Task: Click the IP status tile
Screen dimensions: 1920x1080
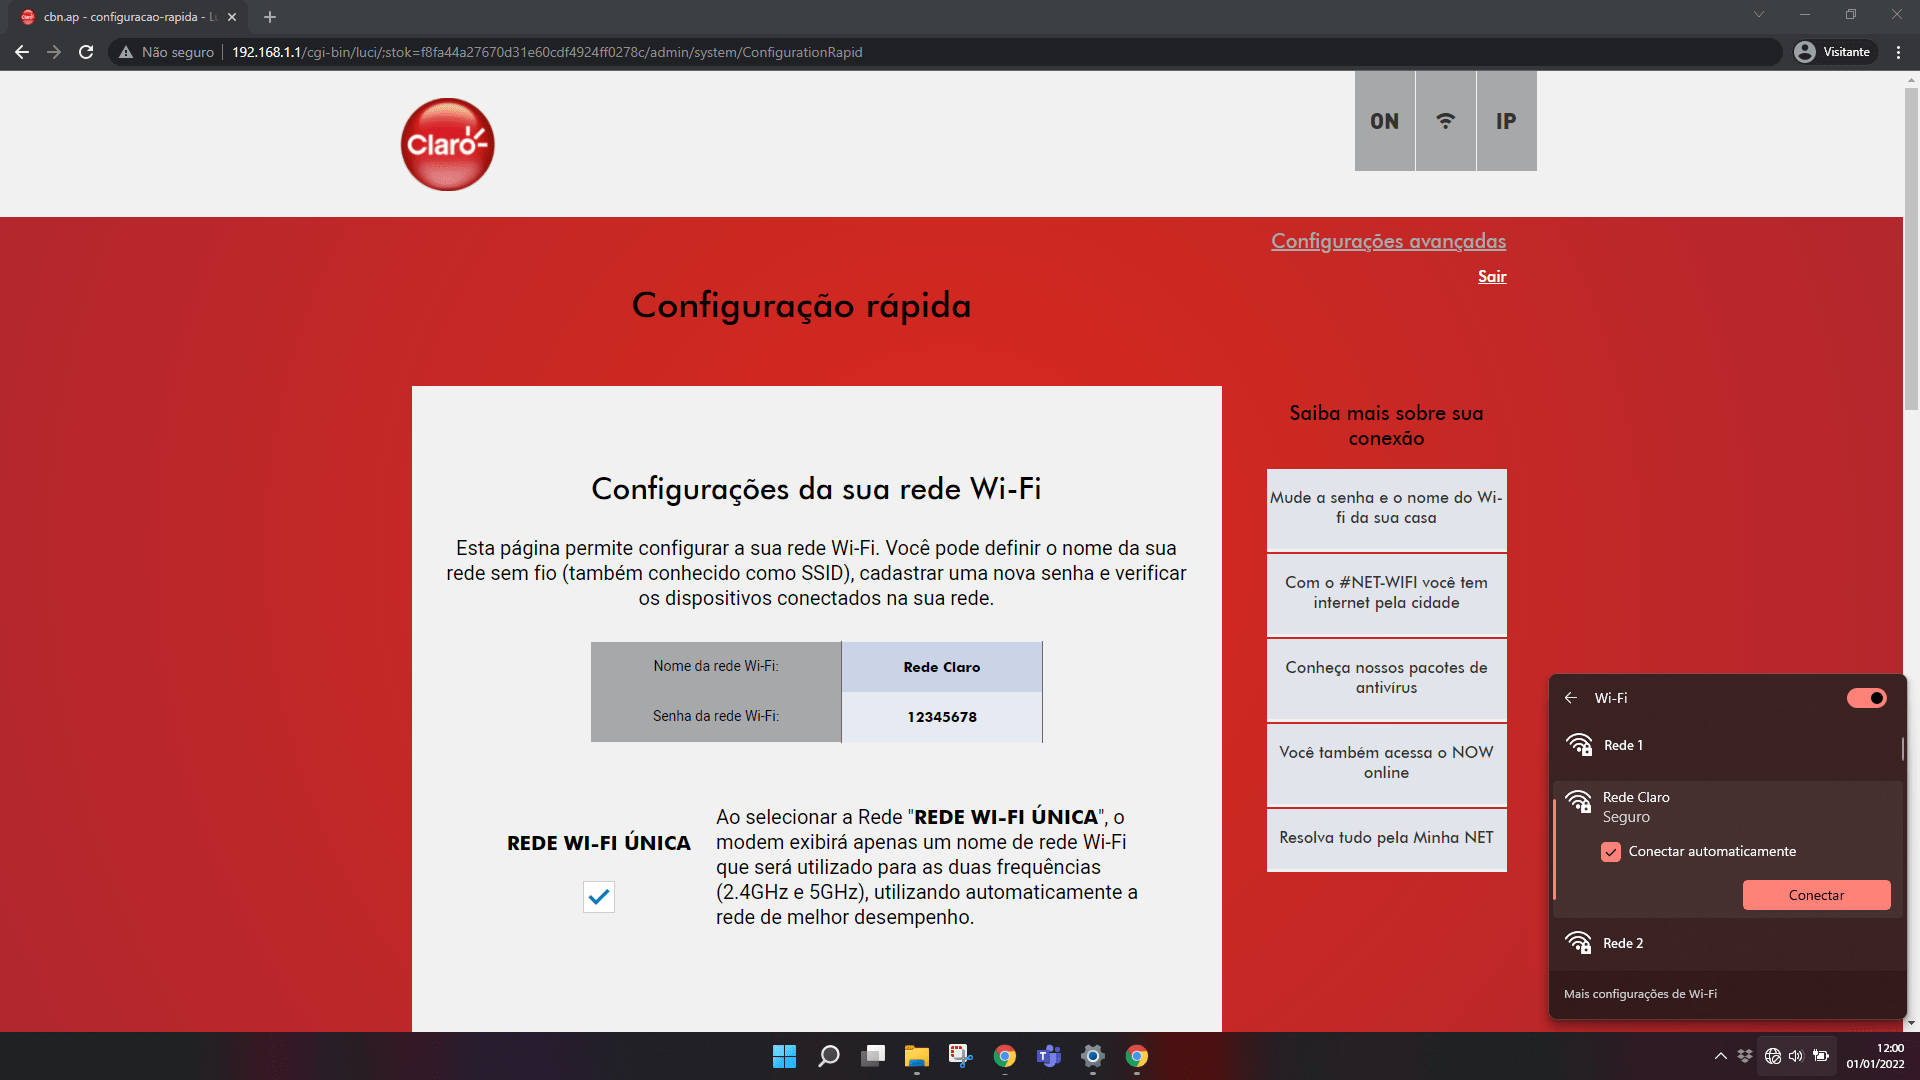Action: coord(1506,121)
